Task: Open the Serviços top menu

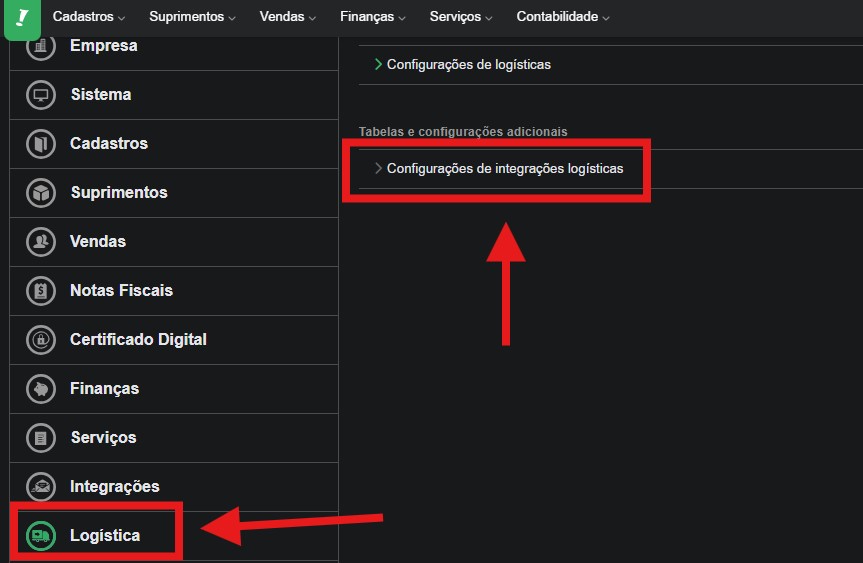Action: click(x=460, y=17)
